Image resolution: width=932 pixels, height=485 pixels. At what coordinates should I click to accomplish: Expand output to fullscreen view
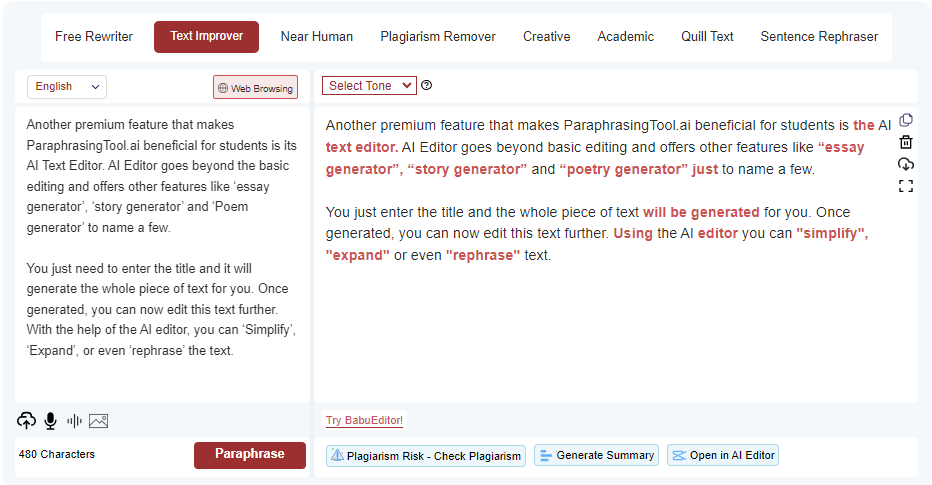pos(906,187)
